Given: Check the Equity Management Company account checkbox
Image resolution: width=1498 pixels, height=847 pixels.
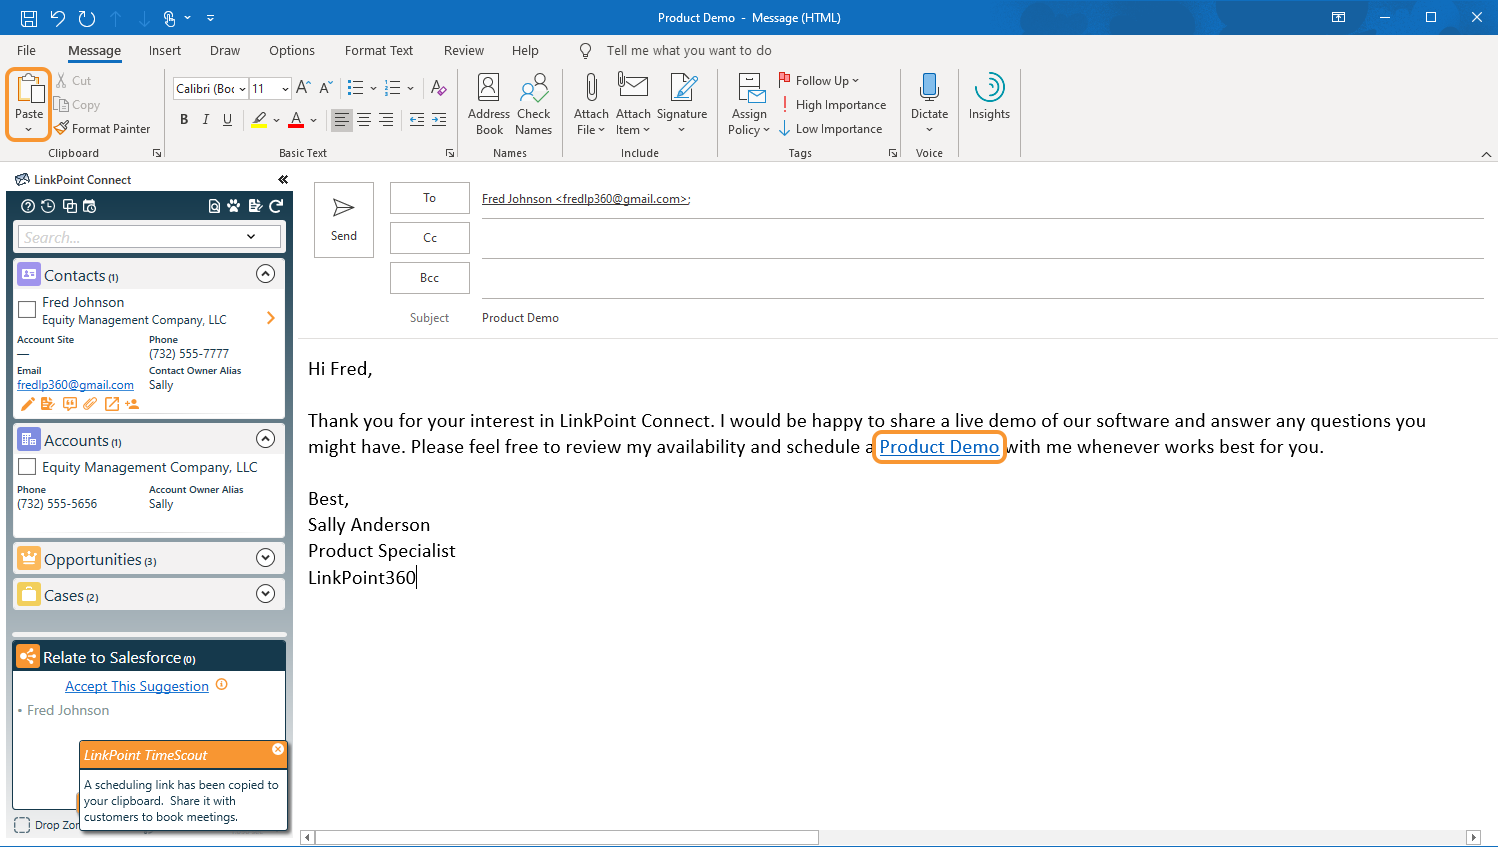Looking at the screenshot, I should [28, 467].
